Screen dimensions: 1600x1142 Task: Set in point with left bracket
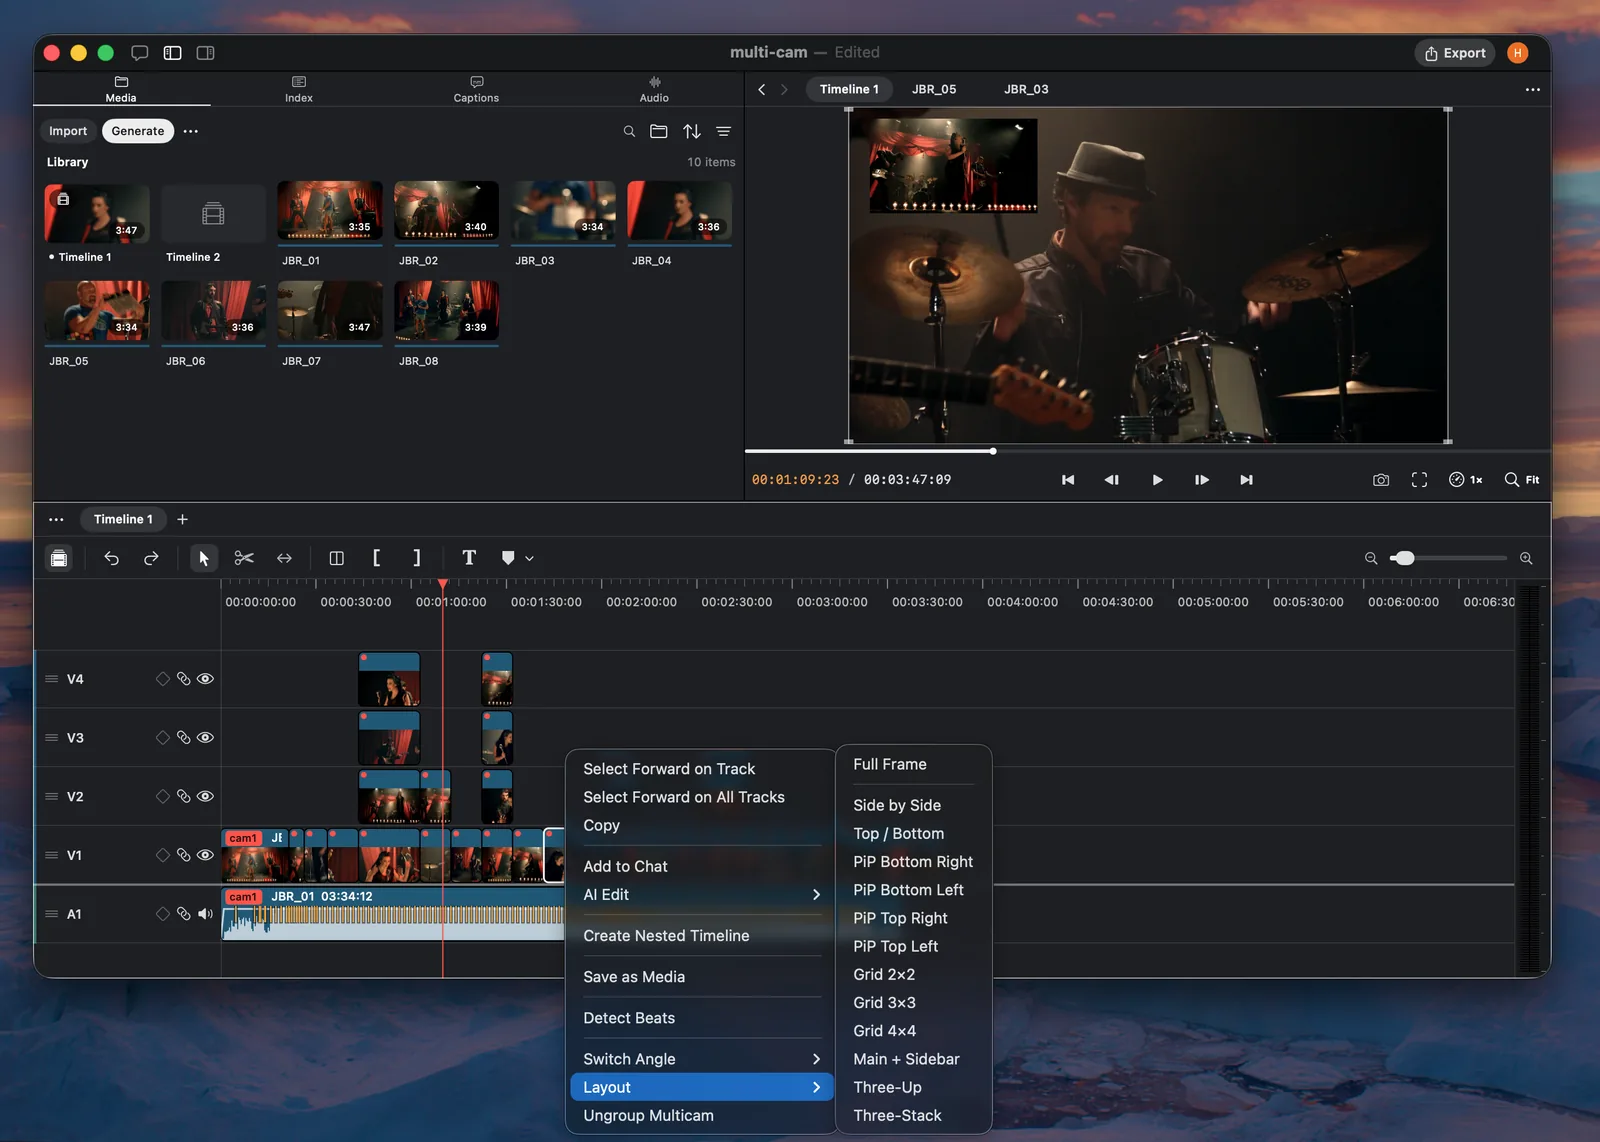click(376, 558)
